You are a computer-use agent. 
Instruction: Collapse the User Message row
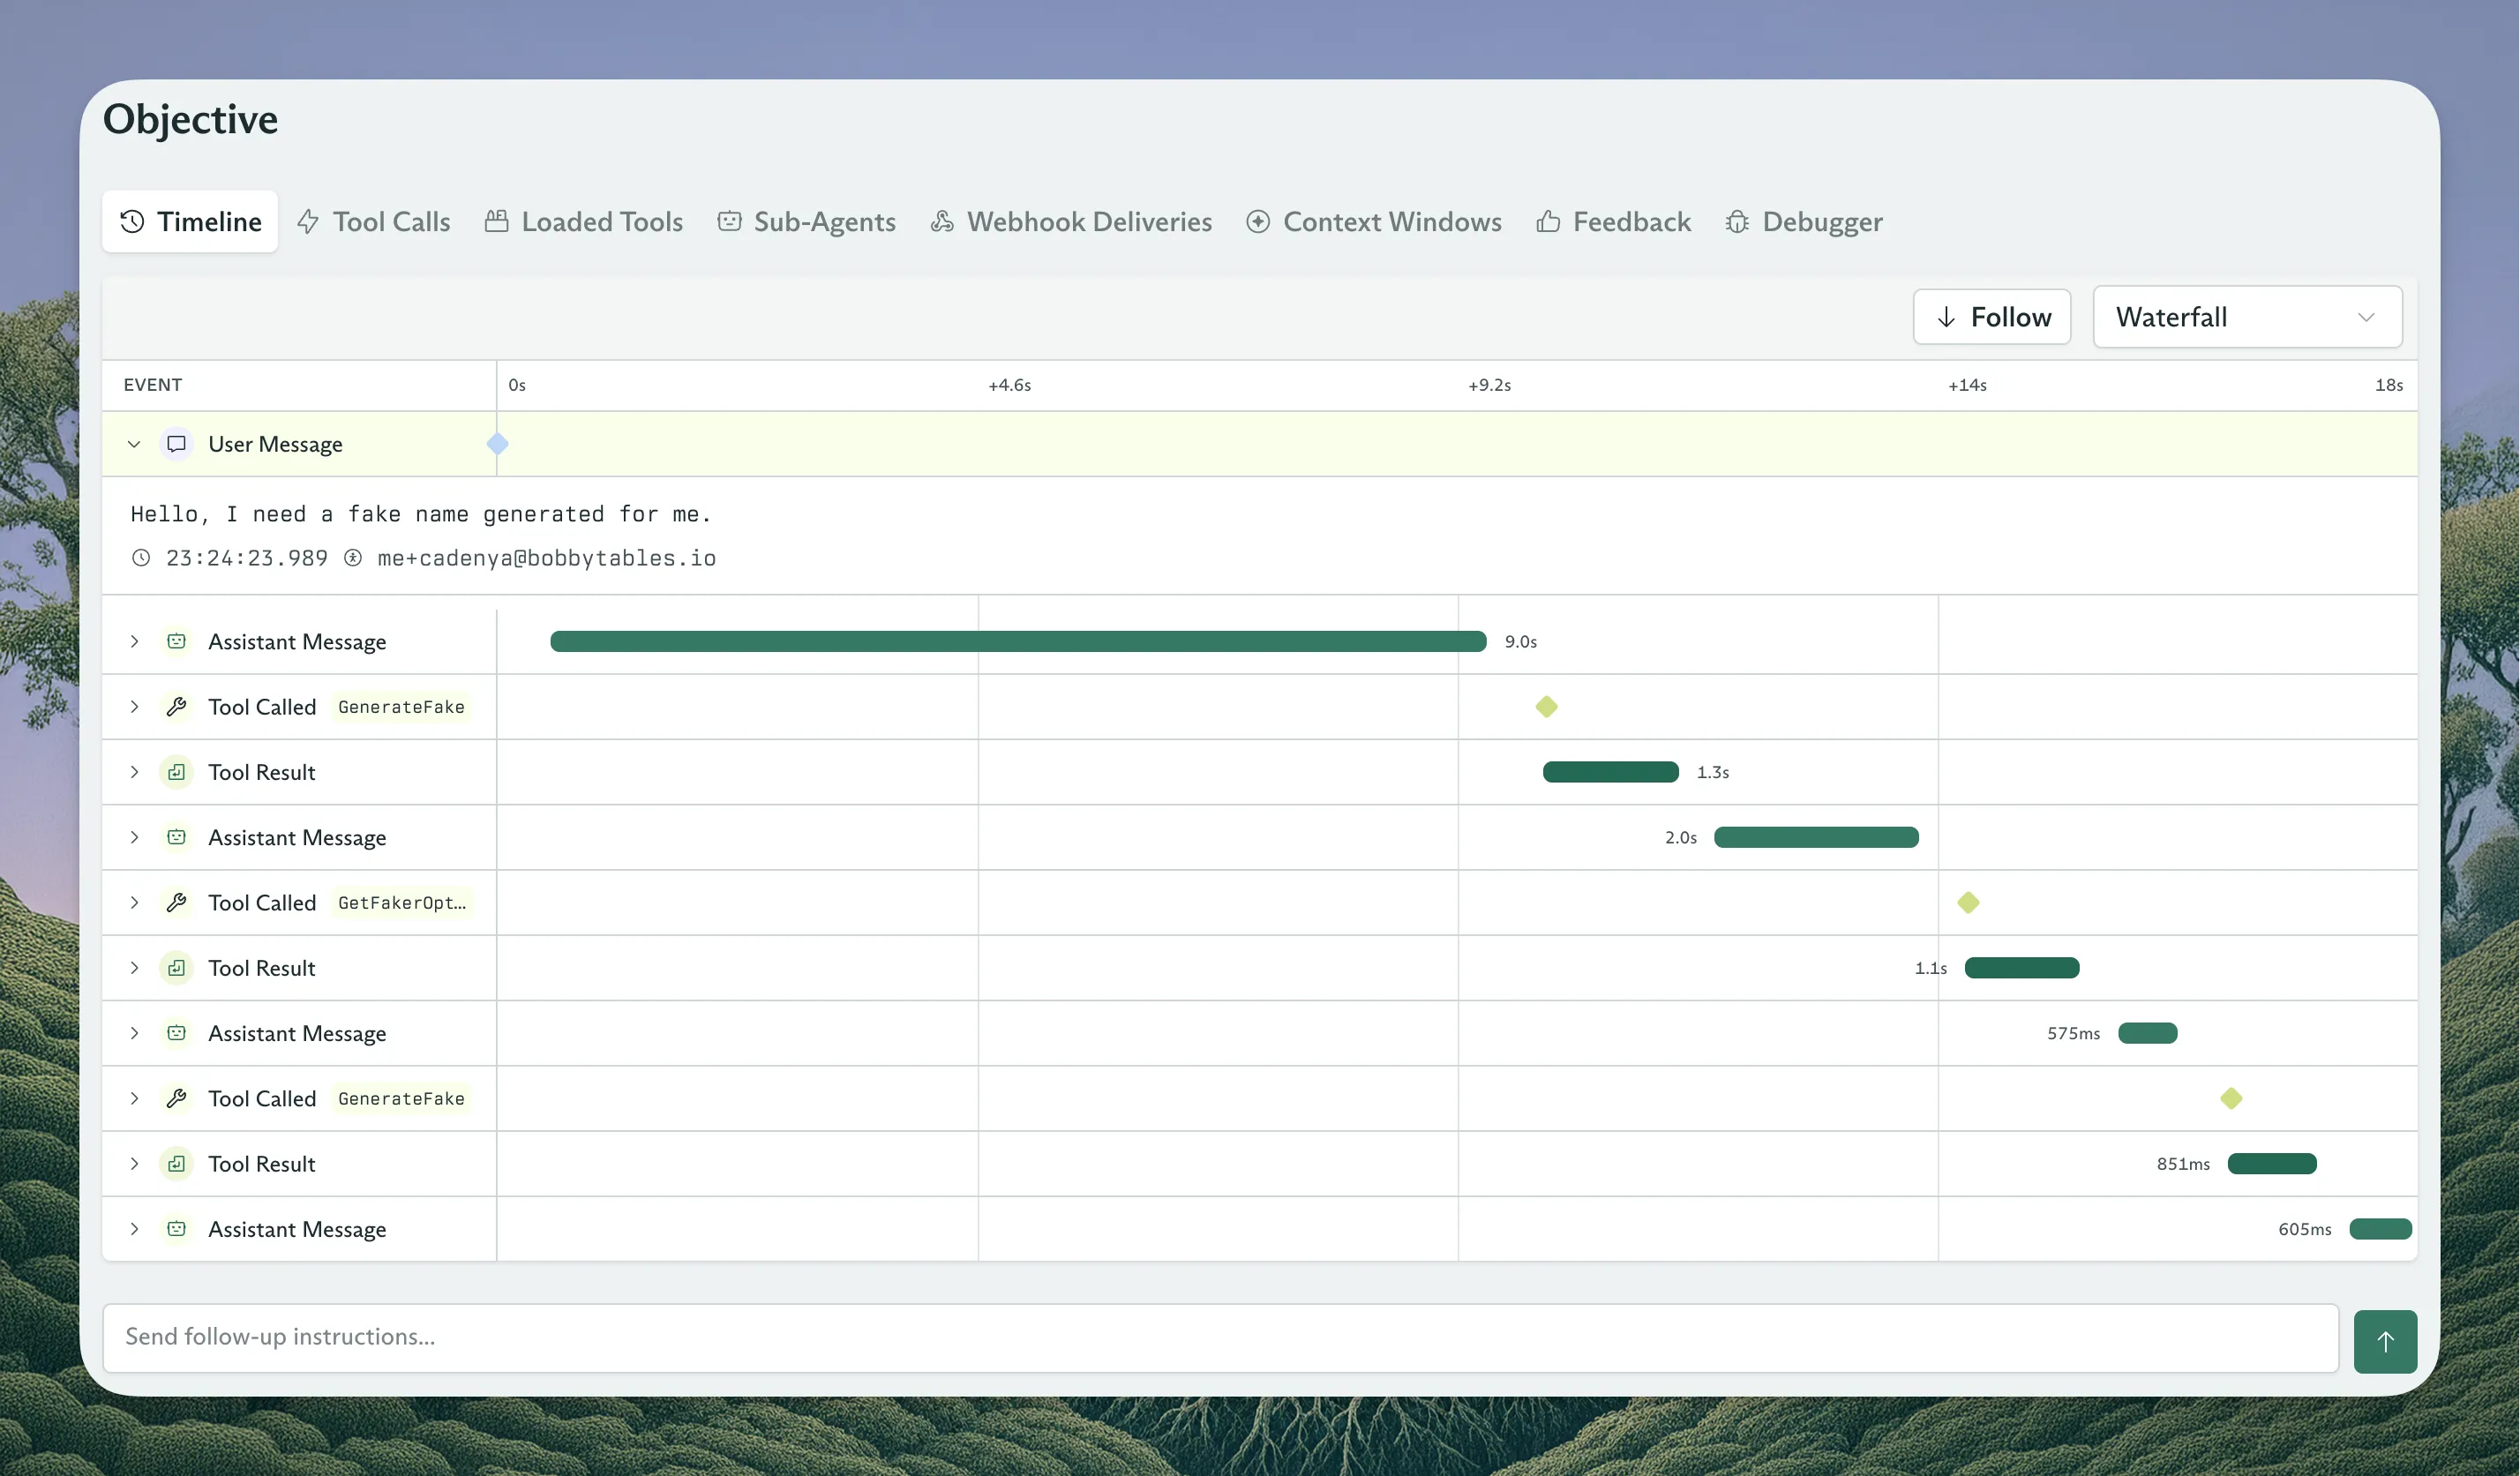coord(134,444)
